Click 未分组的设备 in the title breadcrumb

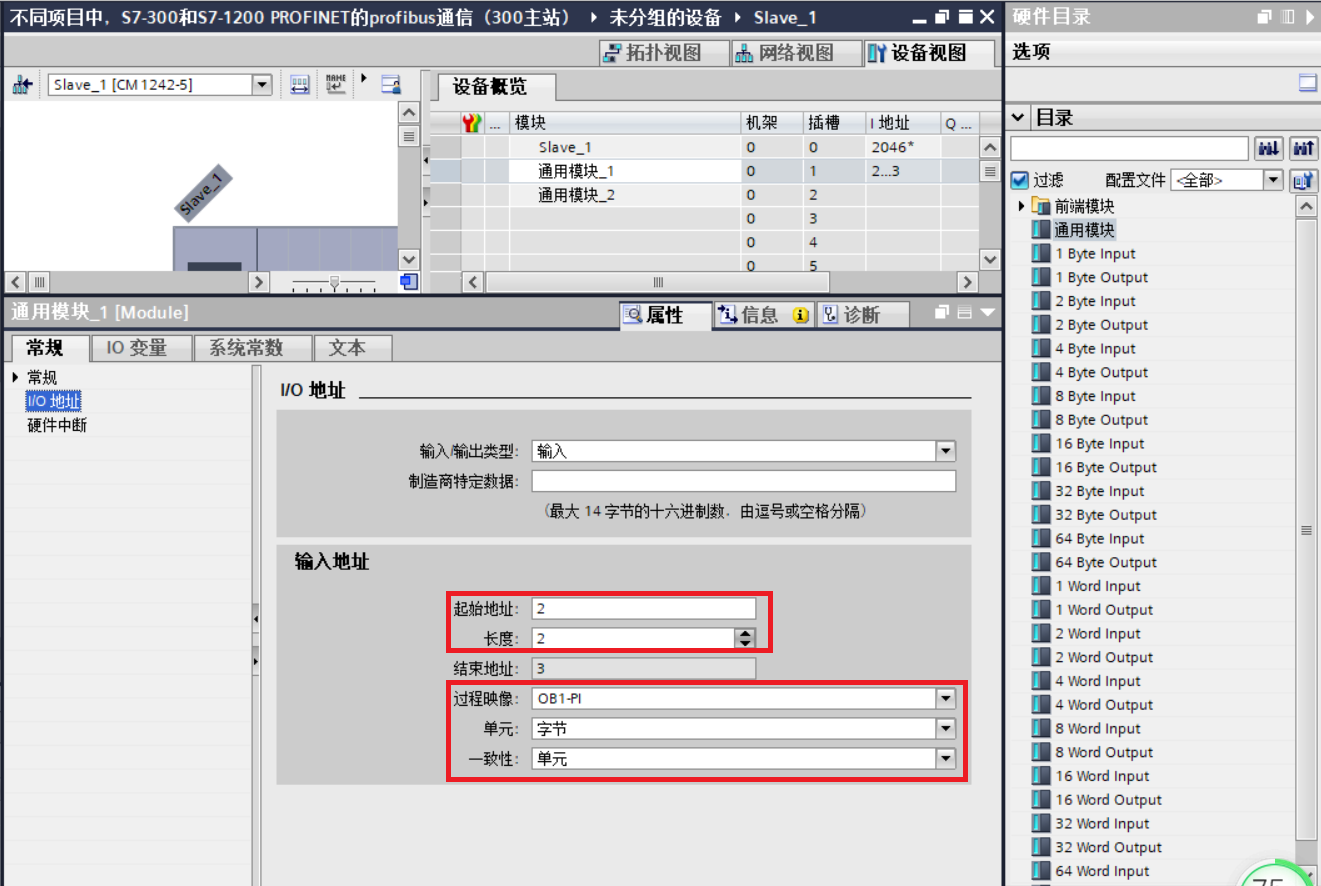(668, 17)
